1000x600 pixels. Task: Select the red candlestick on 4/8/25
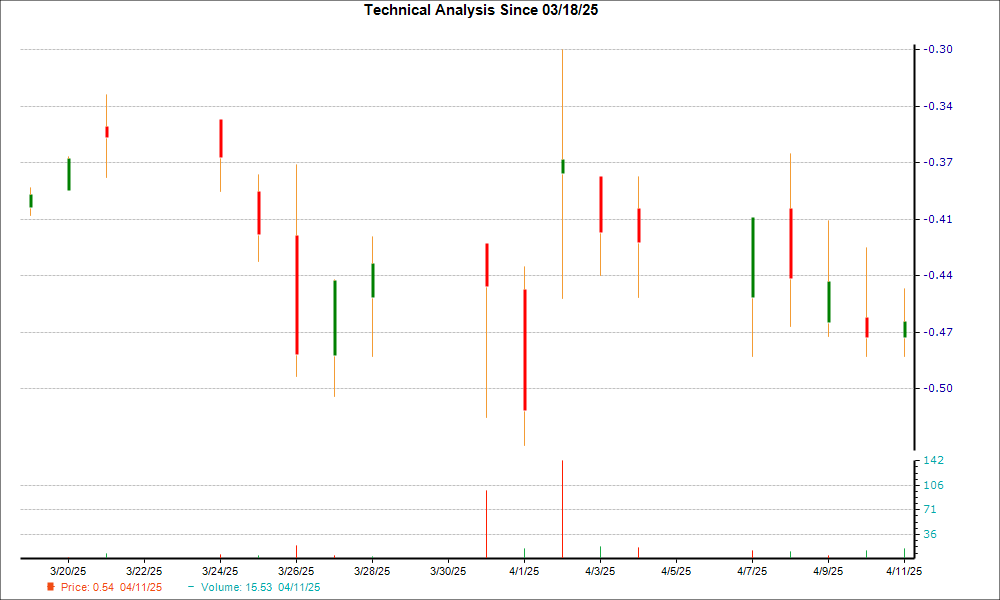[790, 243]
